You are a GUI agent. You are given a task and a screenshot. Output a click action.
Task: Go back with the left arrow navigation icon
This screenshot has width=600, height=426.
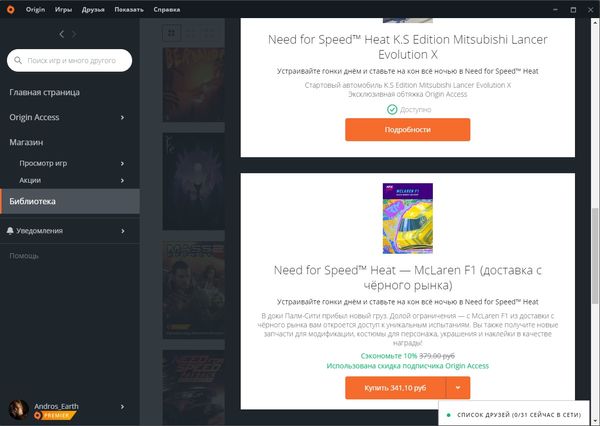(62, 34)
